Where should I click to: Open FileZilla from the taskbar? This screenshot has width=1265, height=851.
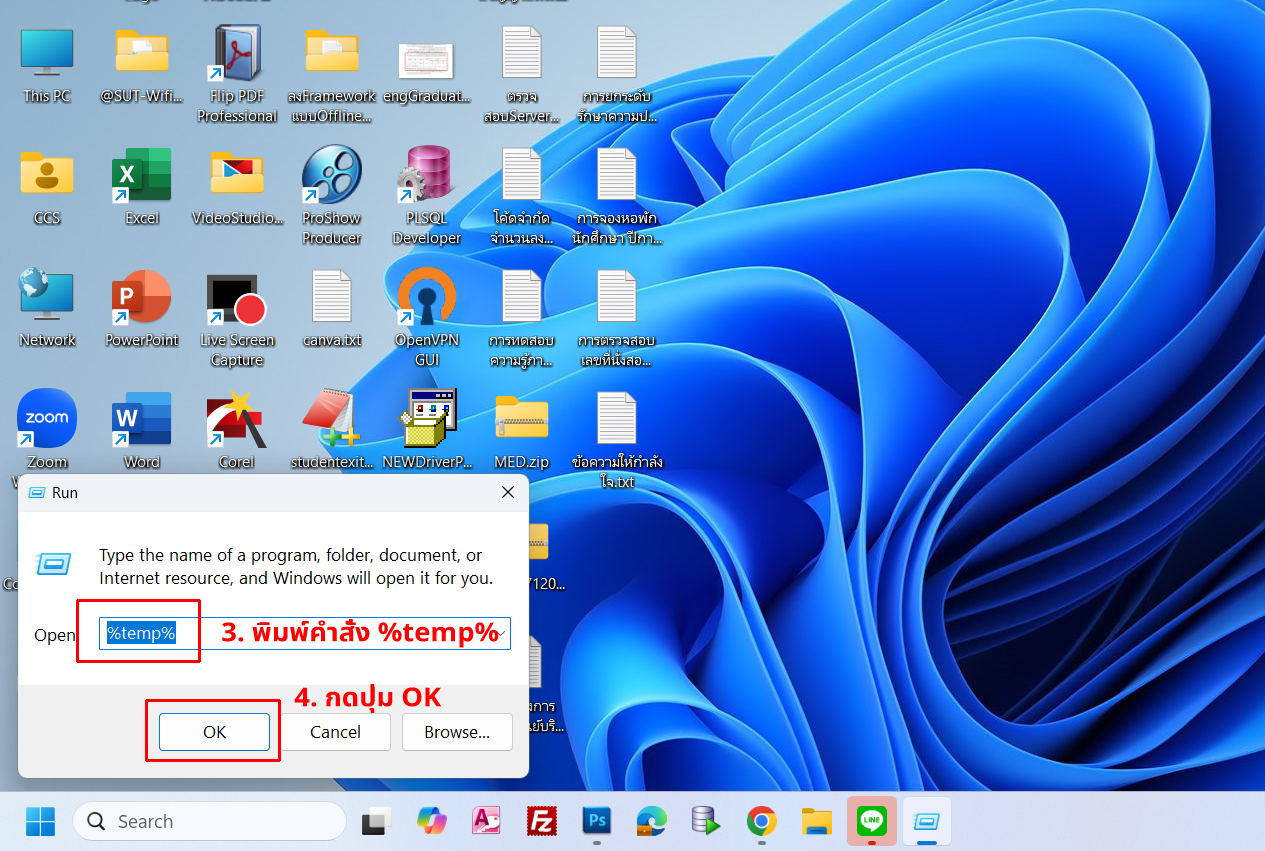coord(541,821)
